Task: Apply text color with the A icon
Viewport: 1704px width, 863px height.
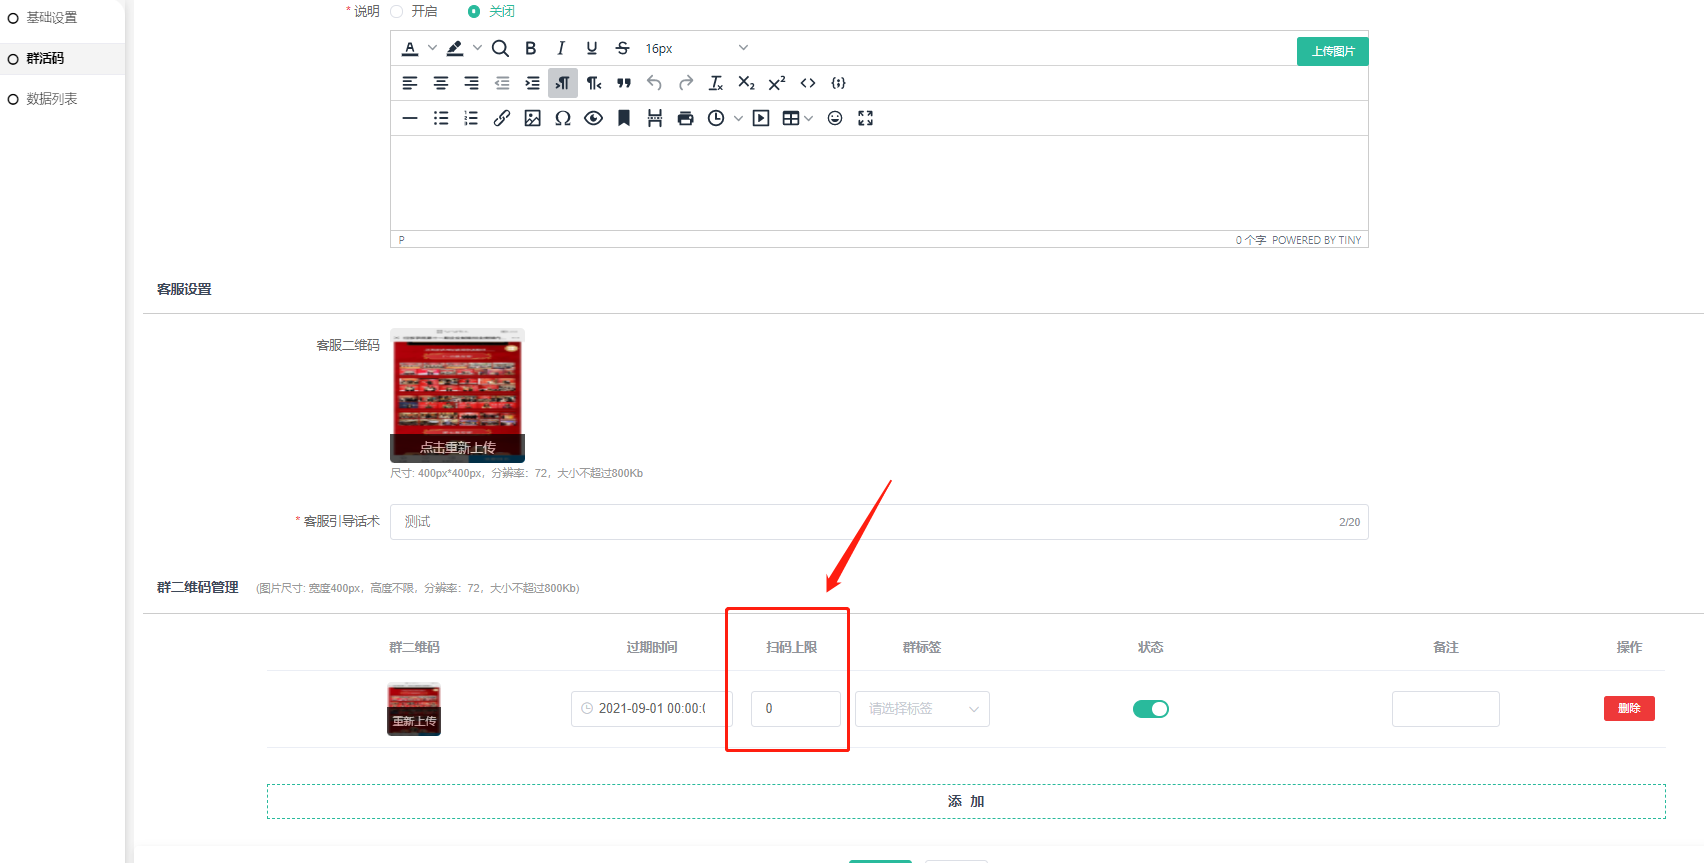Action: click(410, 48)
